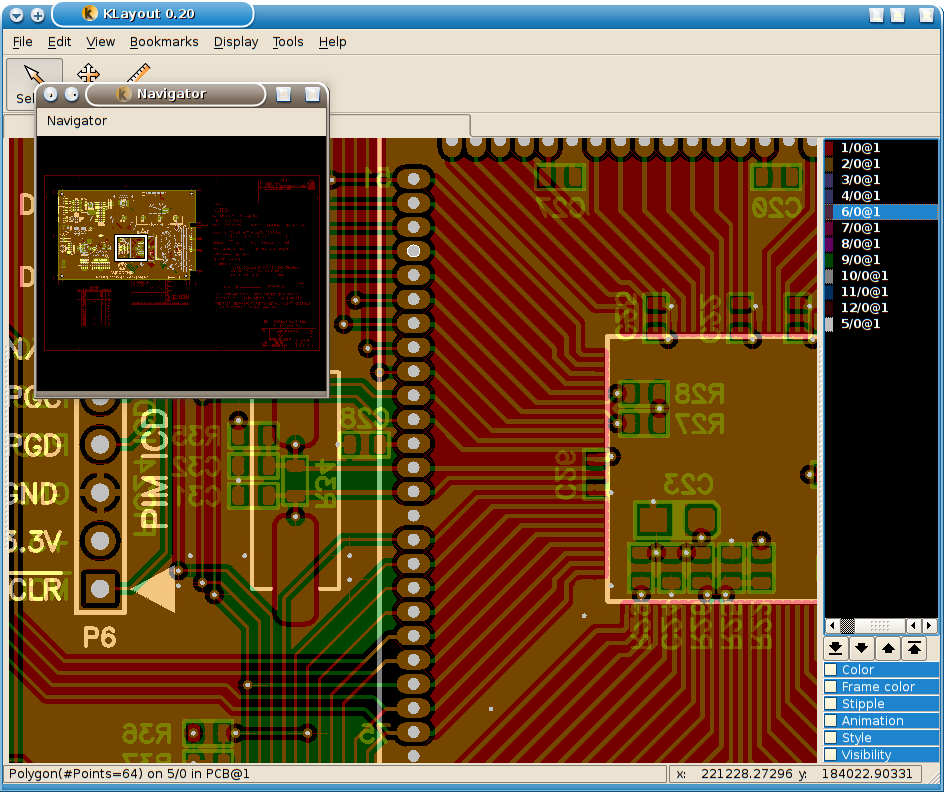Viewport: 944px width, 792px height.
Task: Expand the Animation options panel
Action: point(872,721)
